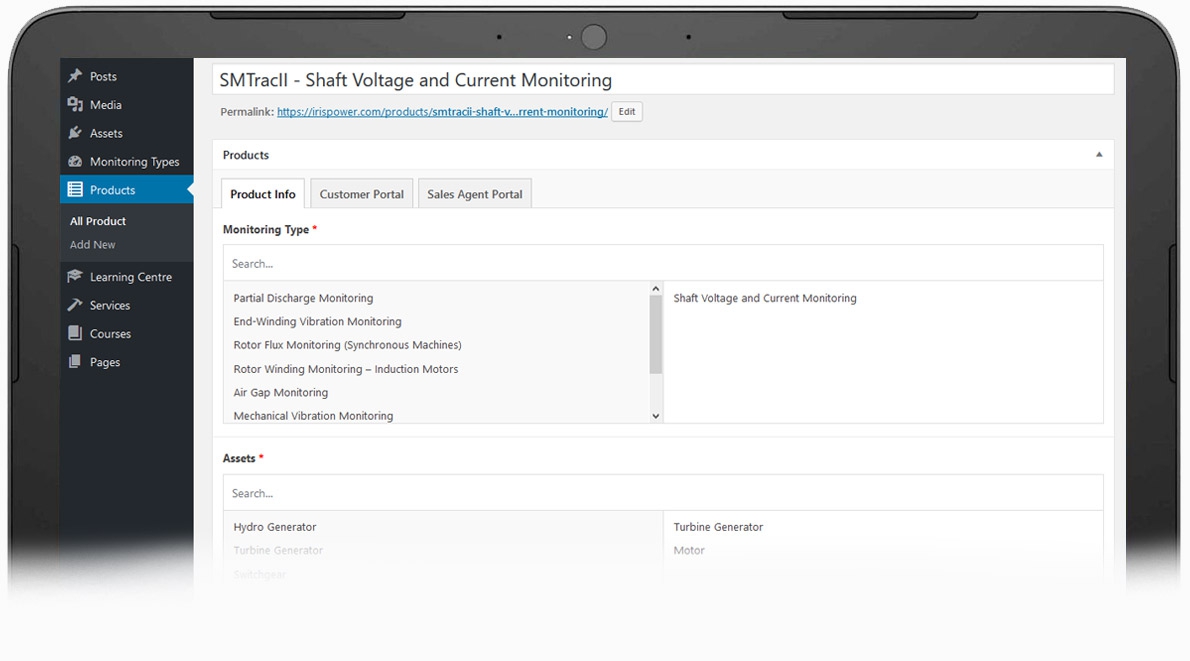This screenshot has height=661, width=1190.
Task: Click Add New product link
Action: (x=93, y=244)
